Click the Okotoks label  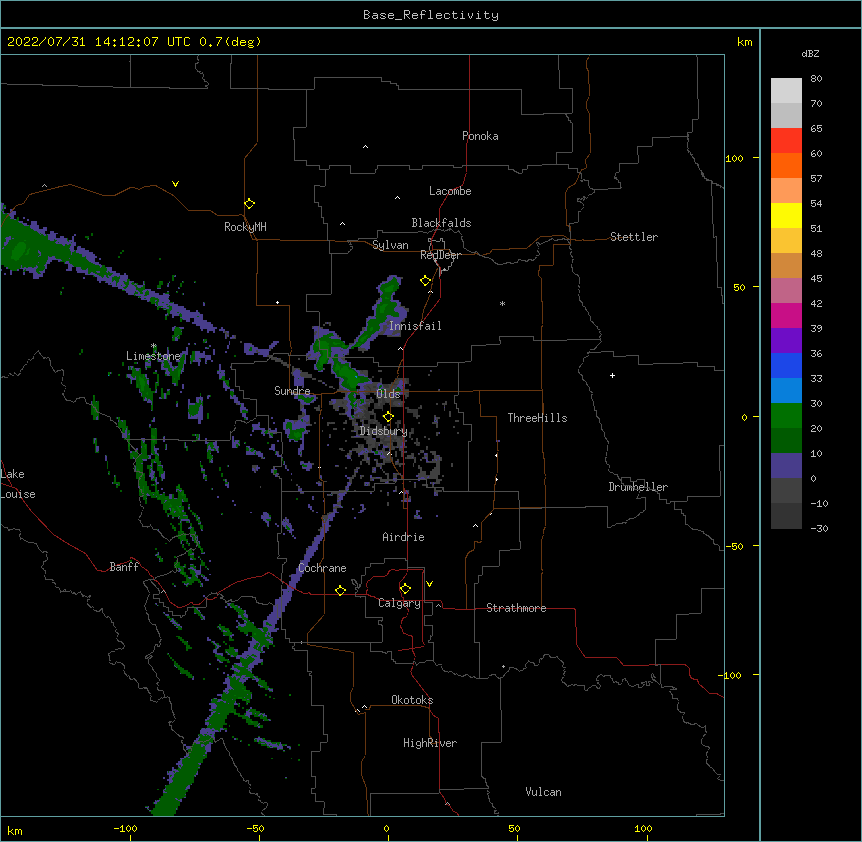[412, 700]
